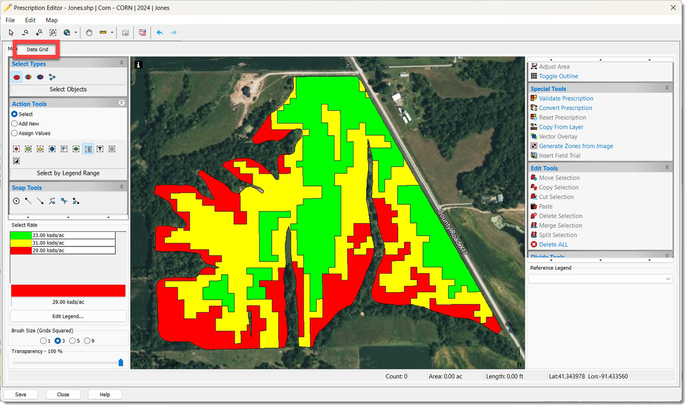
Task: Run Validate Prescription tool
Action: (566, 99)
